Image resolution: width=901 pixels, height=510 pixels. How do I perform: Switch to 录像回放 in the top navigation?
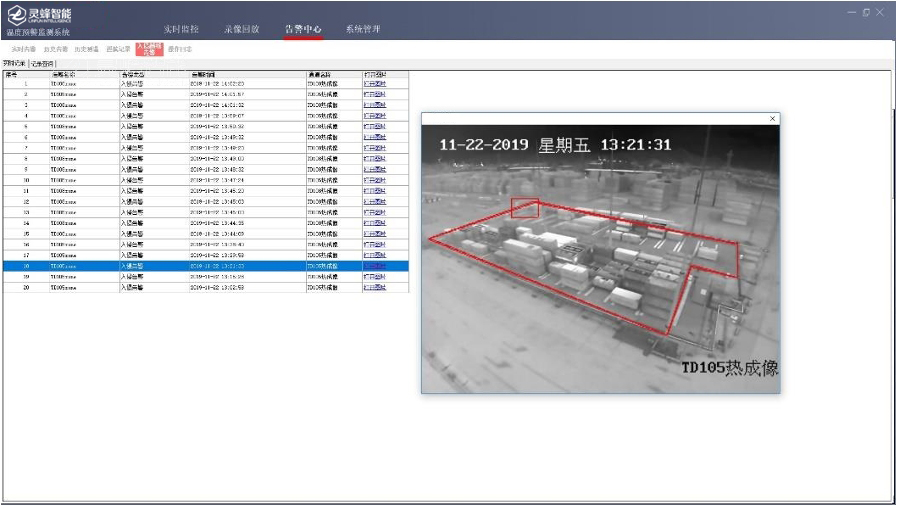click(241, 30)
